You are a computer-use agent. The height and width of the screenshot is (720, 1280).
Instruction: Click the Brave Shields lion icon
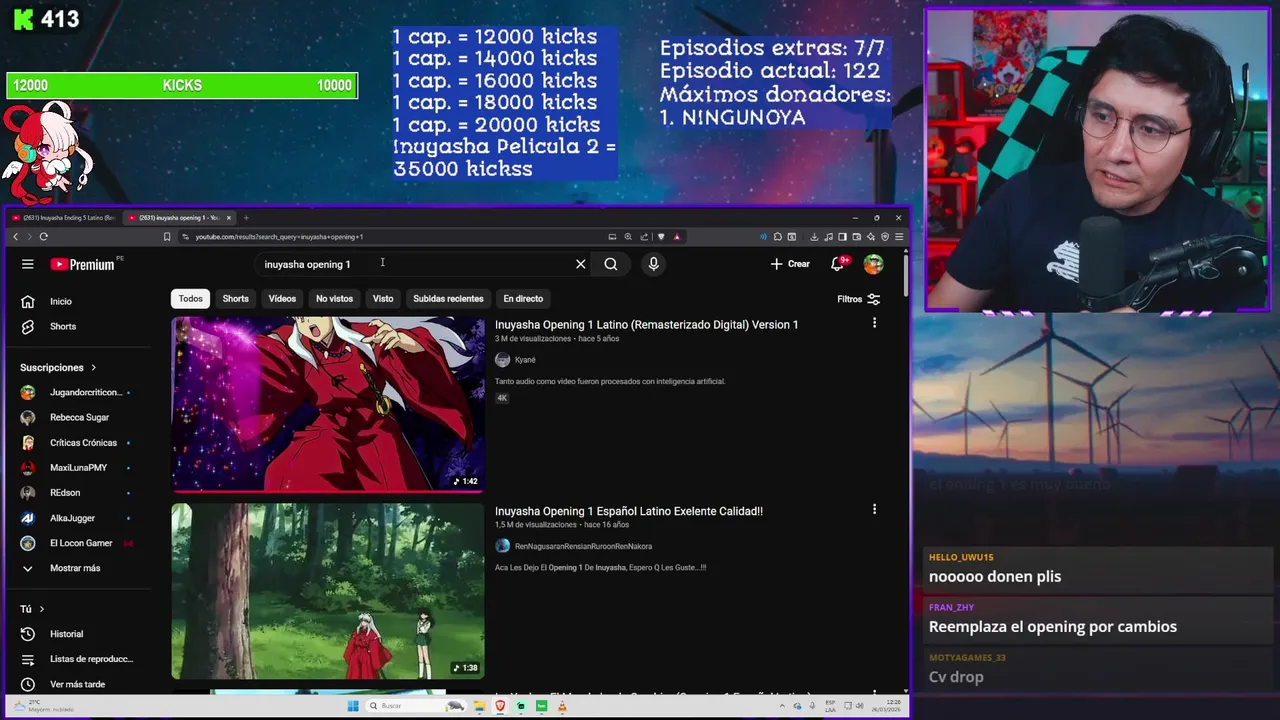tap(661, 237)
